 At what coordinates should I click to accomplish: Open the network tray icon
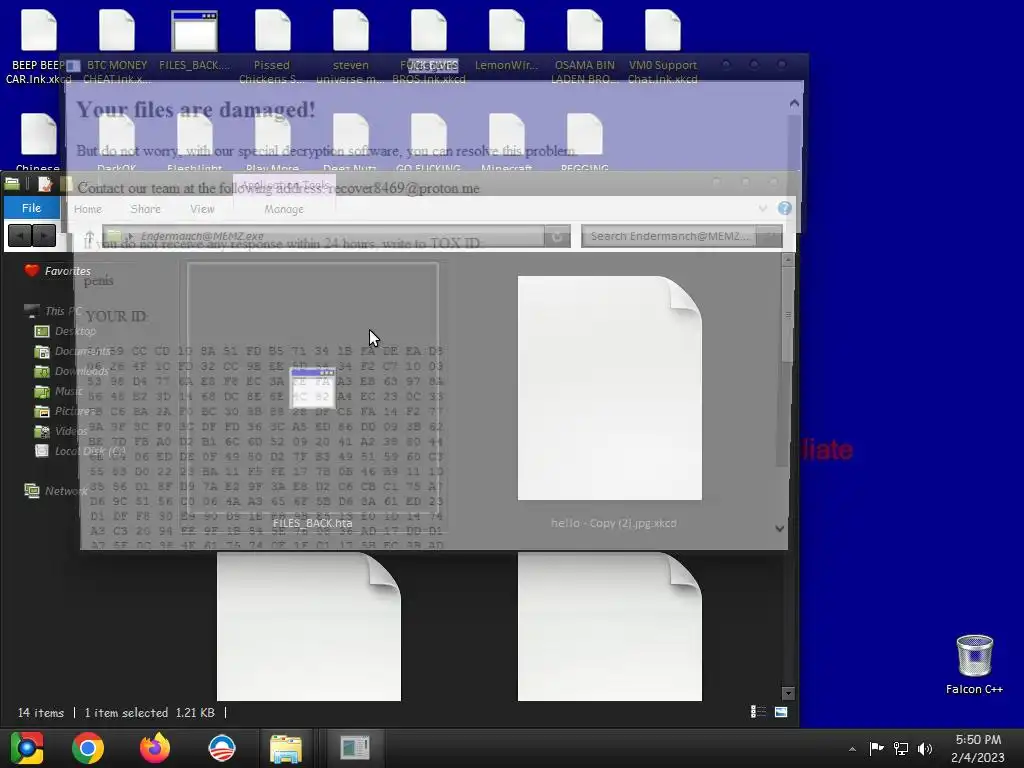[901, 748]
